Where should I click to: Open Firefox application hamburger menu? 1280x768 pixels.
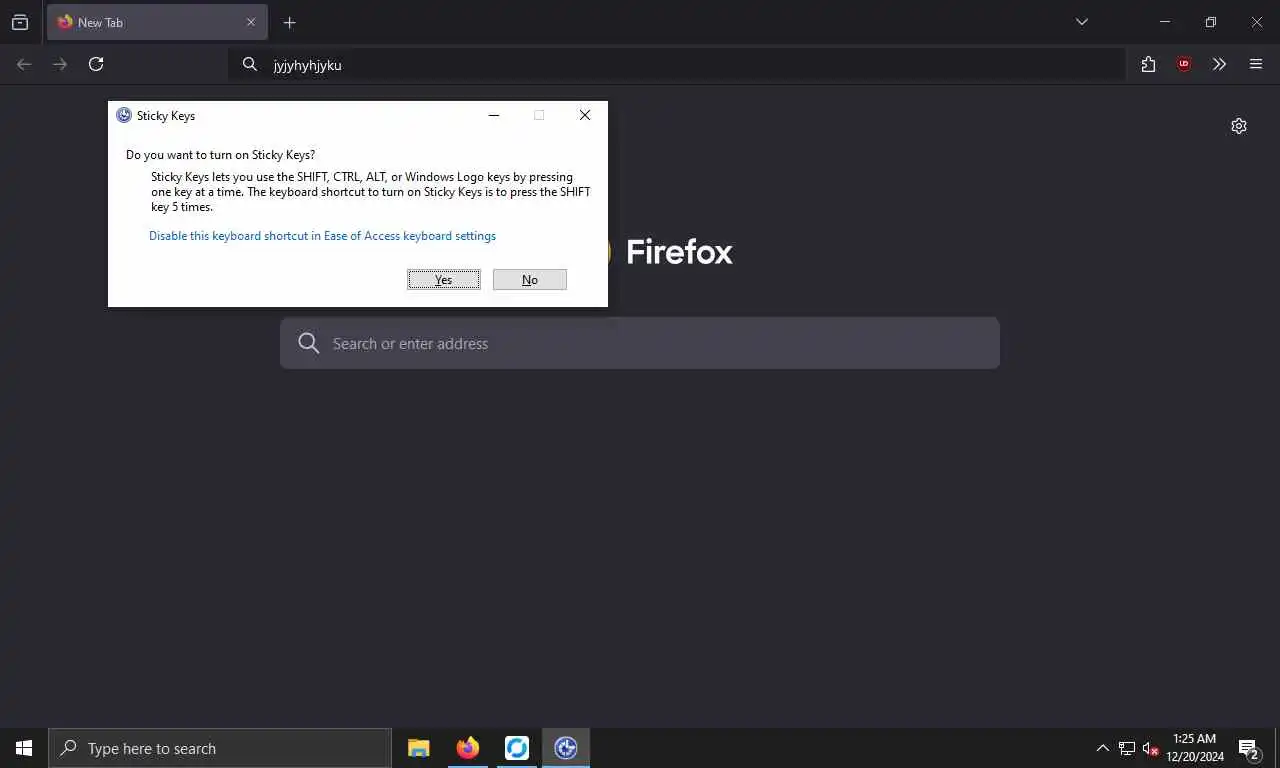point(1256,64)
